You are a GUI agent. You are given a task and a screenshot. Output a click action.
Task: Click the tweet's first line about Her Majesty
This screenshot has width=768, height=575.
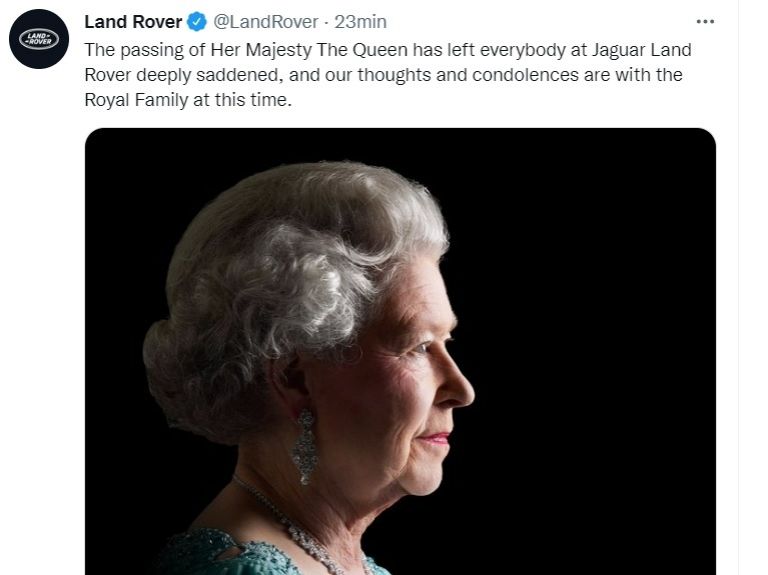pos(387,49)
